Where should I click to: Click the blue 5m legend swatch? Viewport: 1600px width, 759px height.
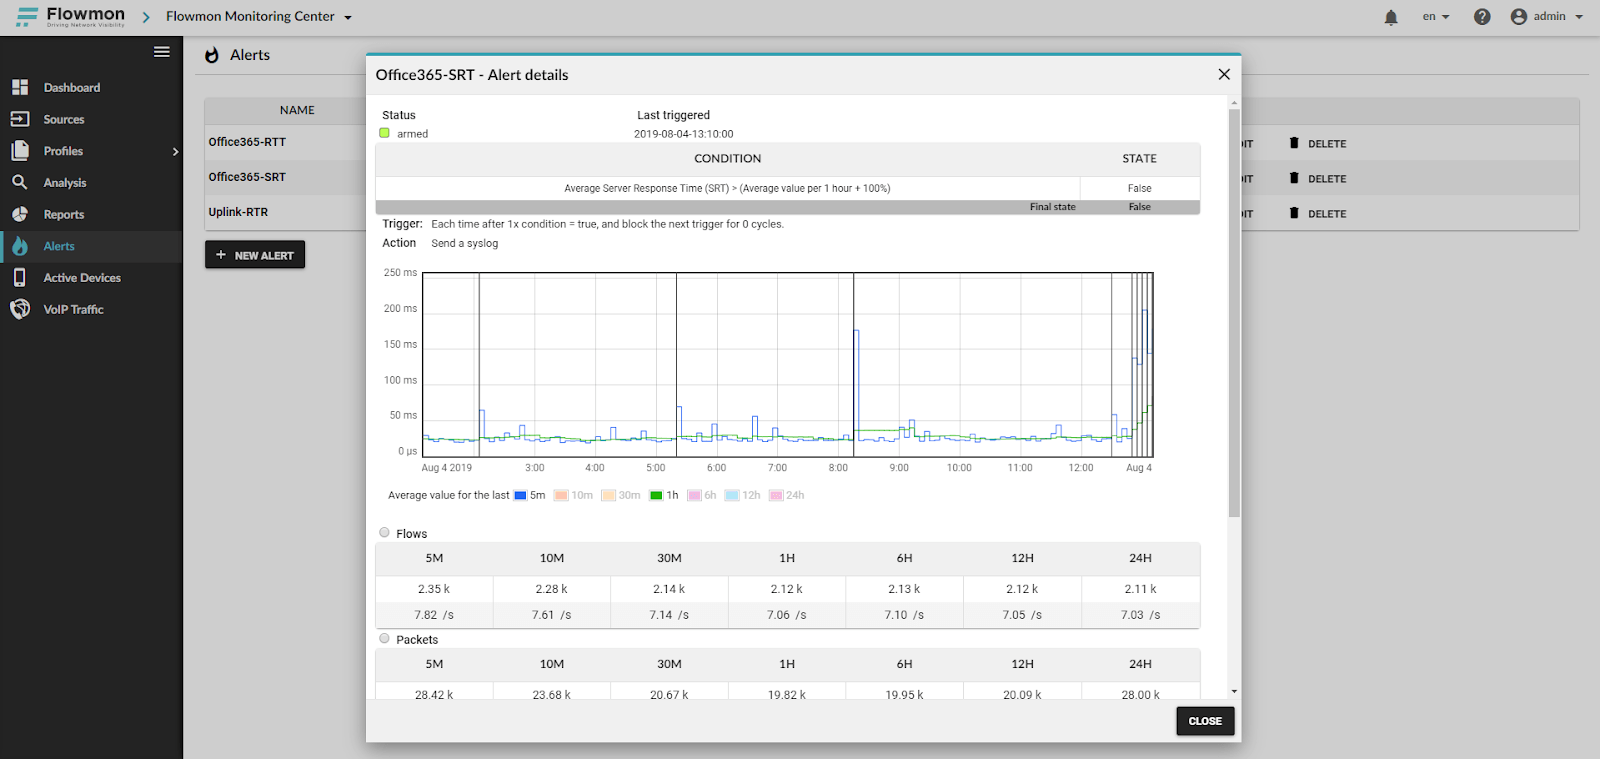pyautogui.click(x=520, y=495)
